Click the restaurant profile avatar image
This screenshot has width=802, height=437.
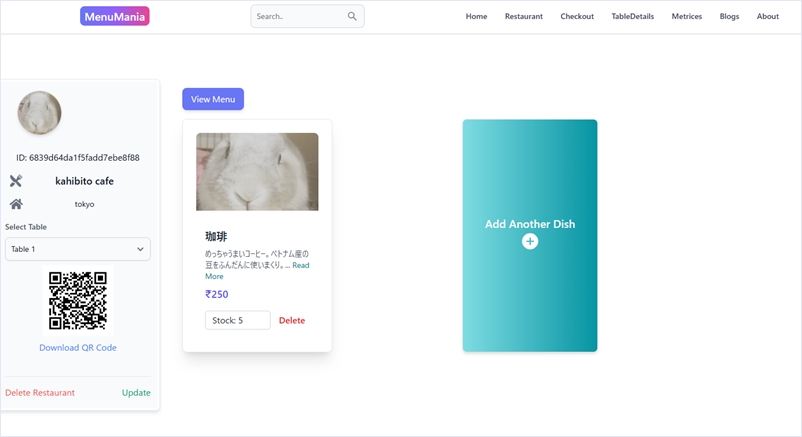tap(40, 113)
